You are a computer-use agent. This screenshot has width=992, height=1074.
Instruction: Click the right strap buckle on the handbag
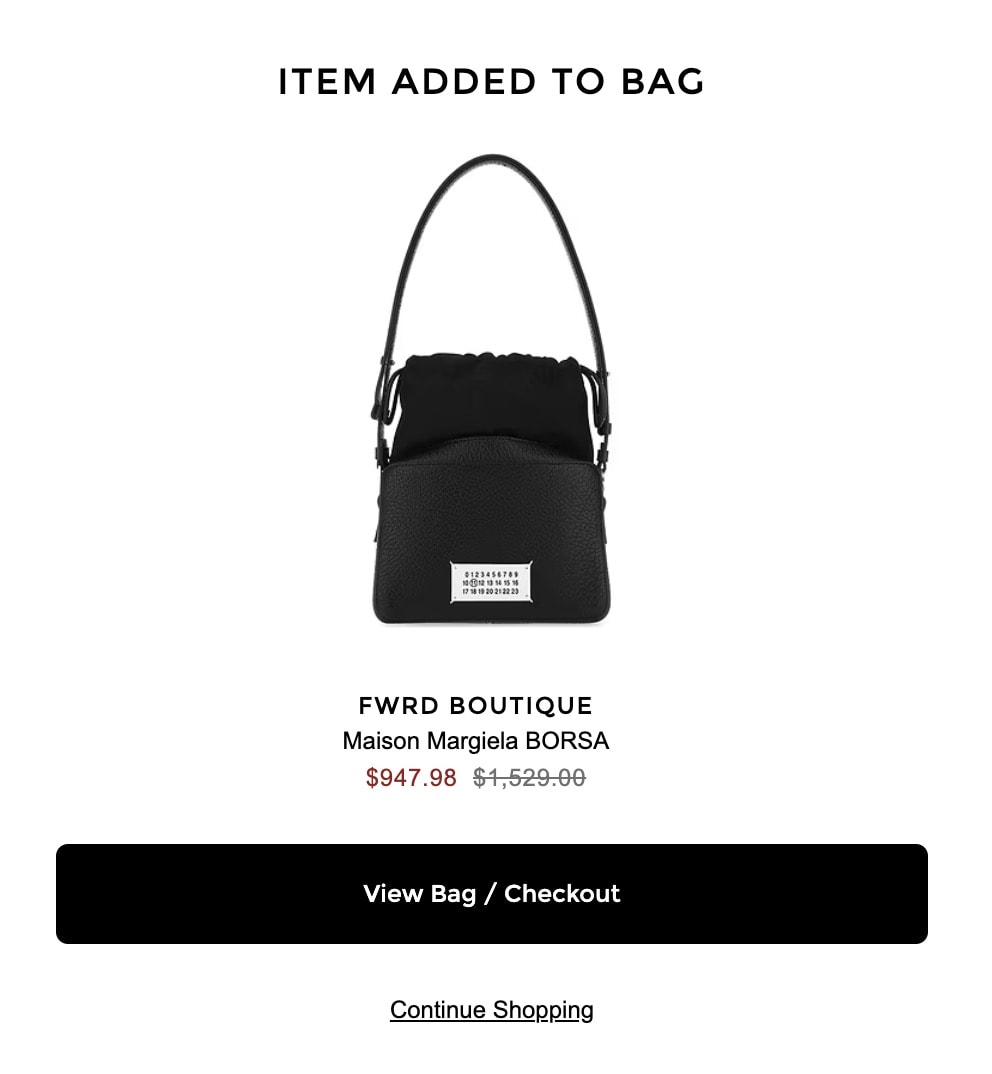602,411
